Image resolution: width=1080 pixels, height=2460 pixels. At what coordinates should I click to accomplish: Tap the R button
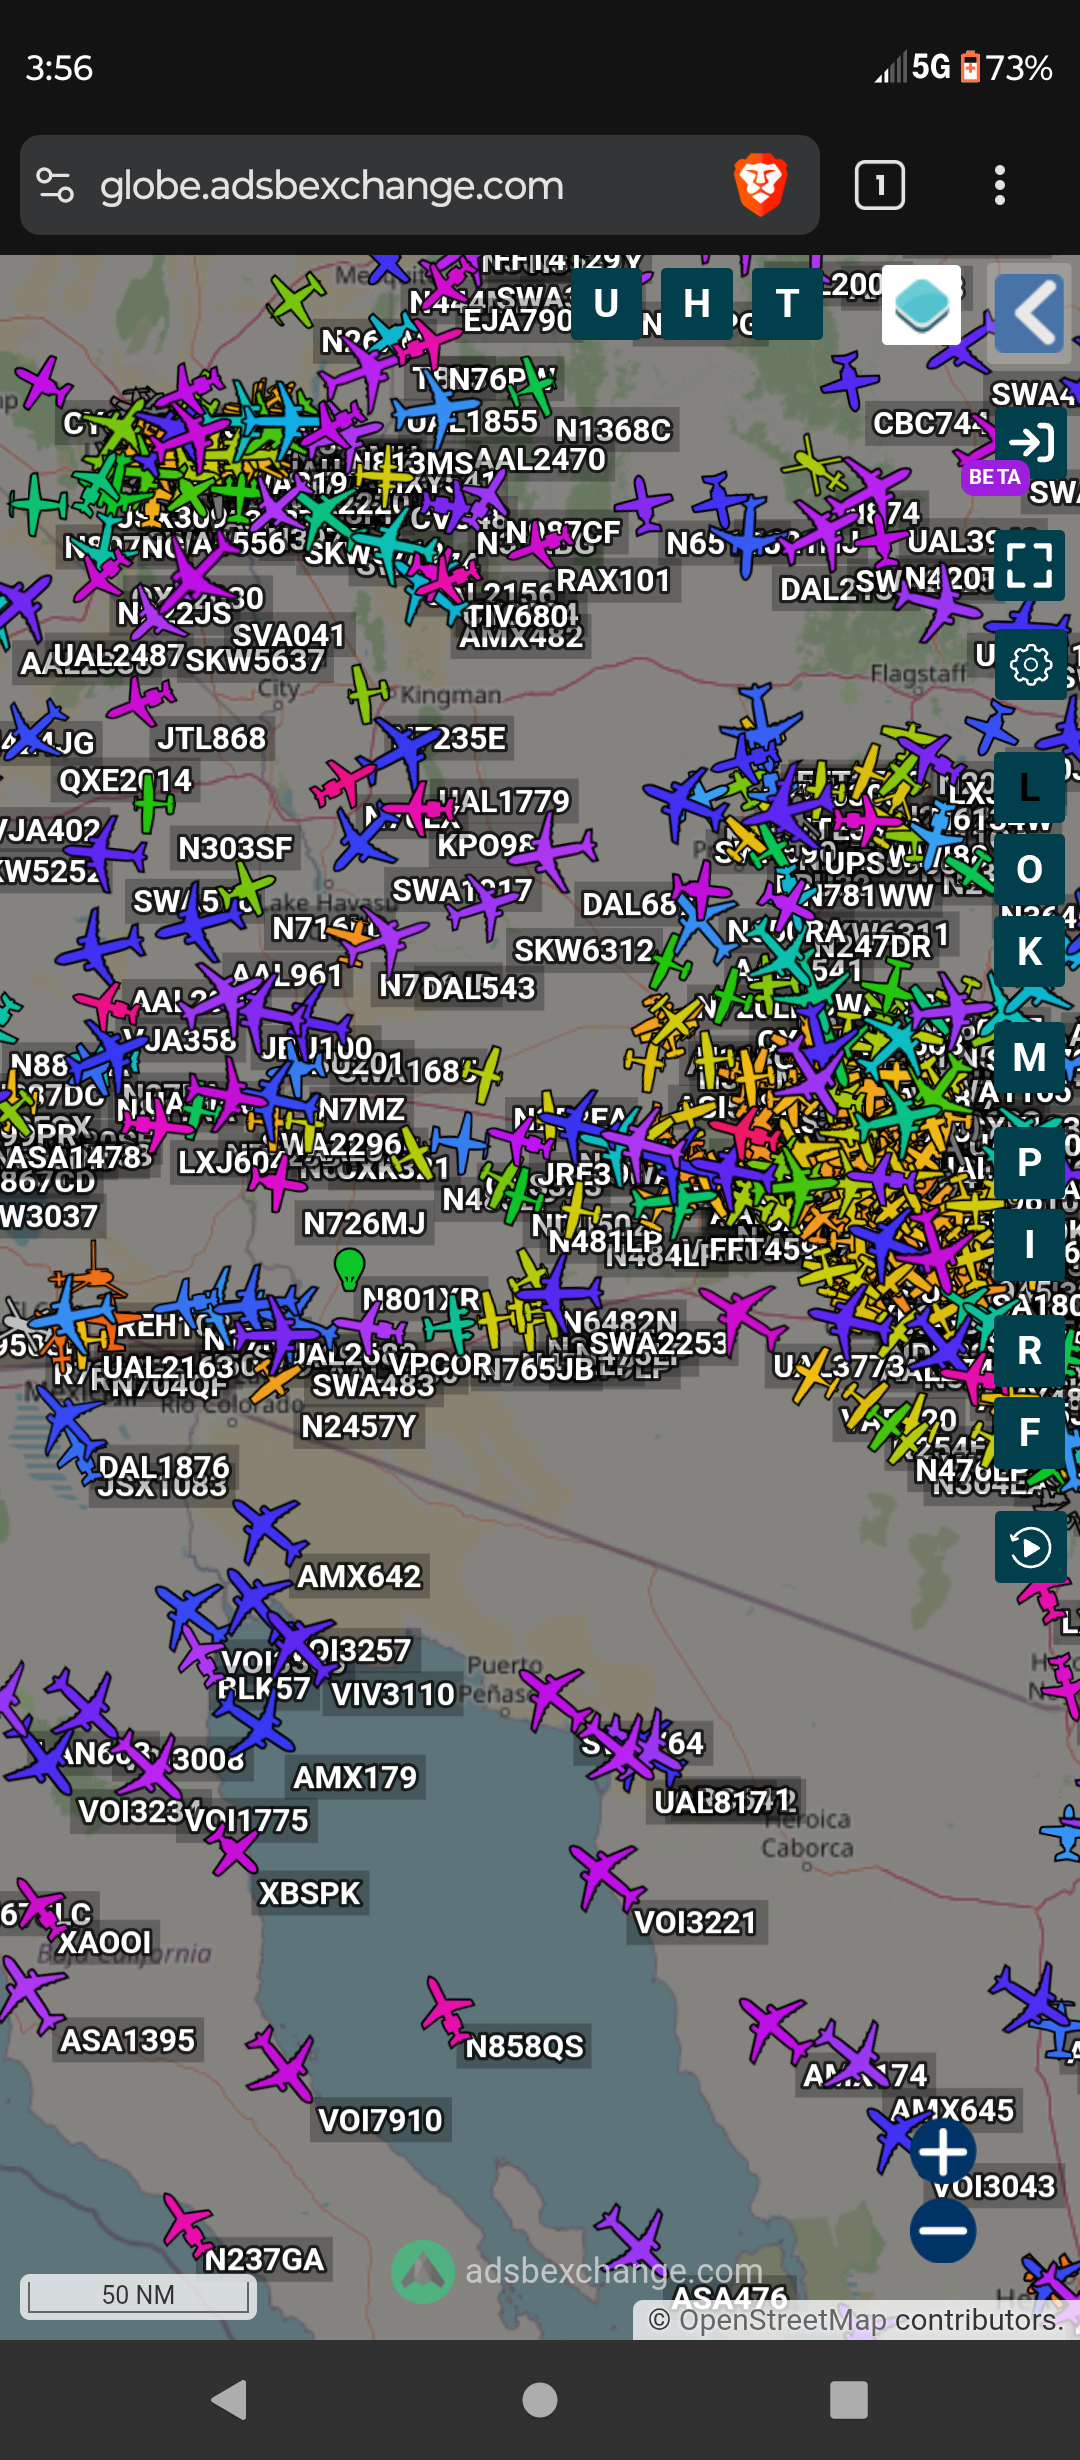tap(1030, 1351)
